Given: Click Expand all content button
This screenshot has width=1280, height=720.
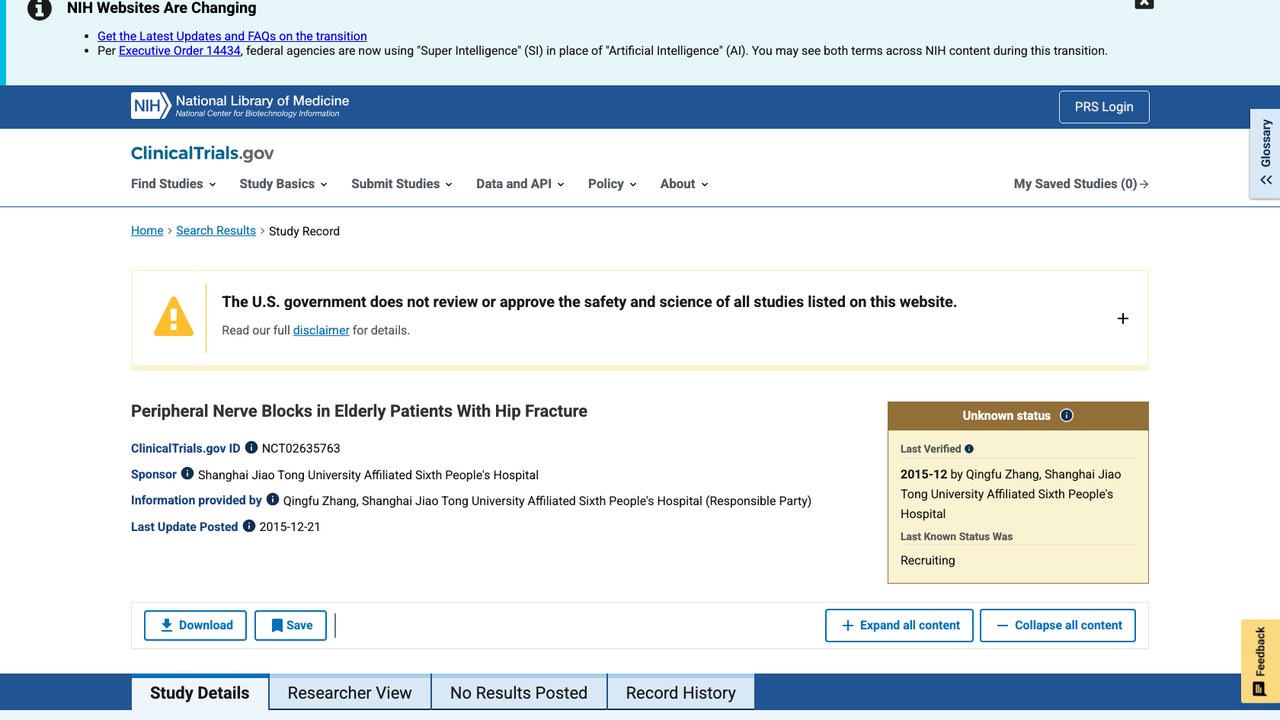Looking at the screenshot, I should coord(899,625).
